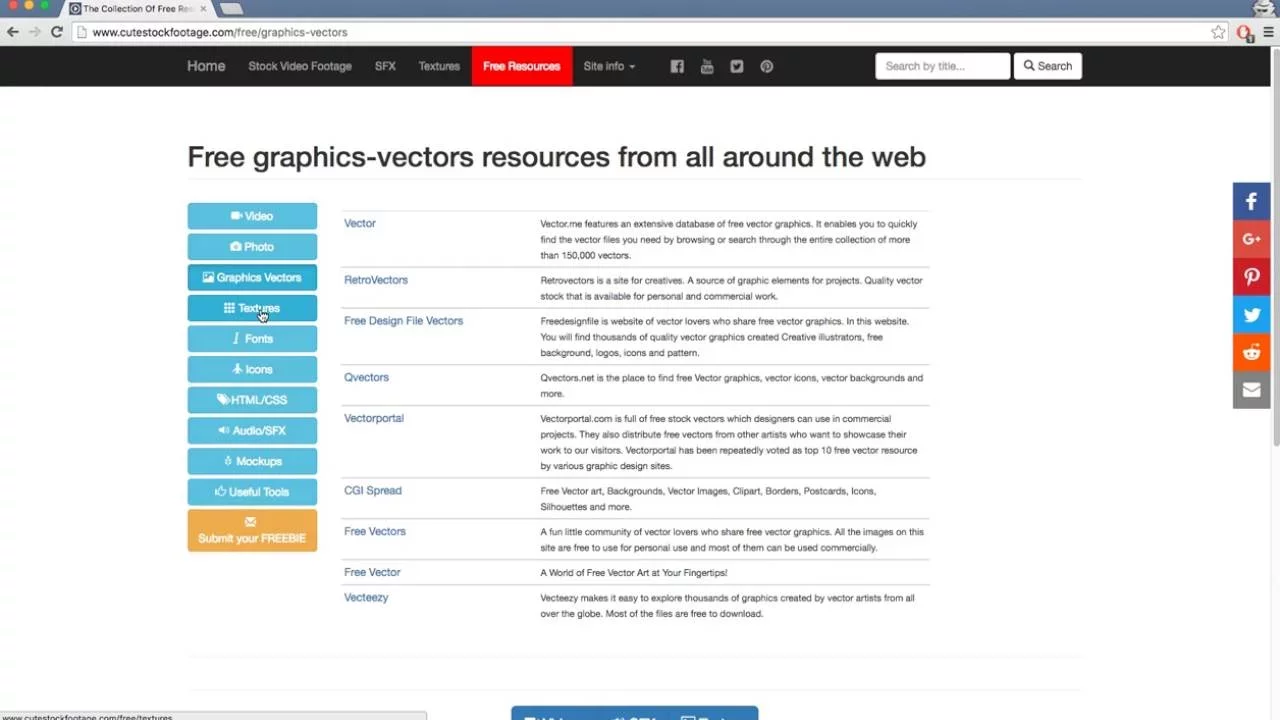Share on Twitter from the side share bar
1280x720 pixels.
[1251, 315]
